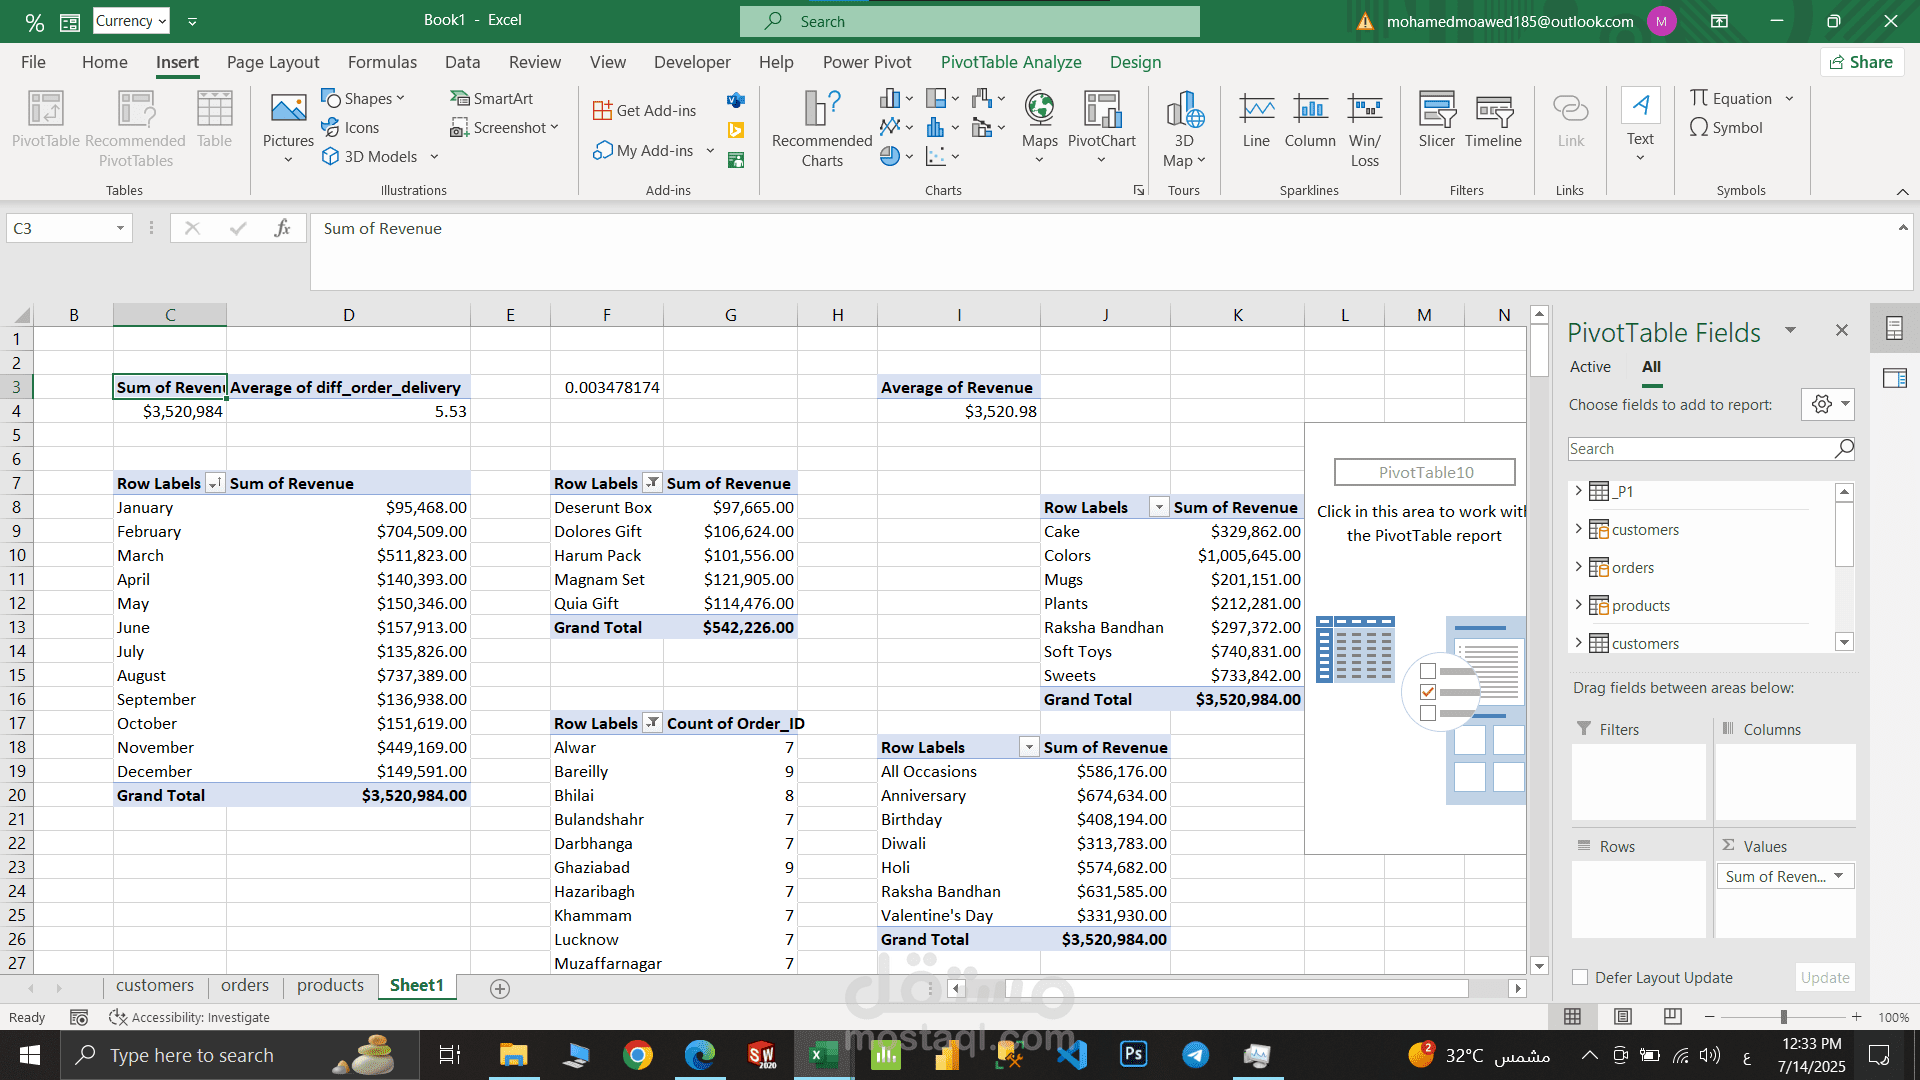Image resolution: width=1920 pixels, height=1080 pixels.
Task: Click the Share button
Action: 1861,62
